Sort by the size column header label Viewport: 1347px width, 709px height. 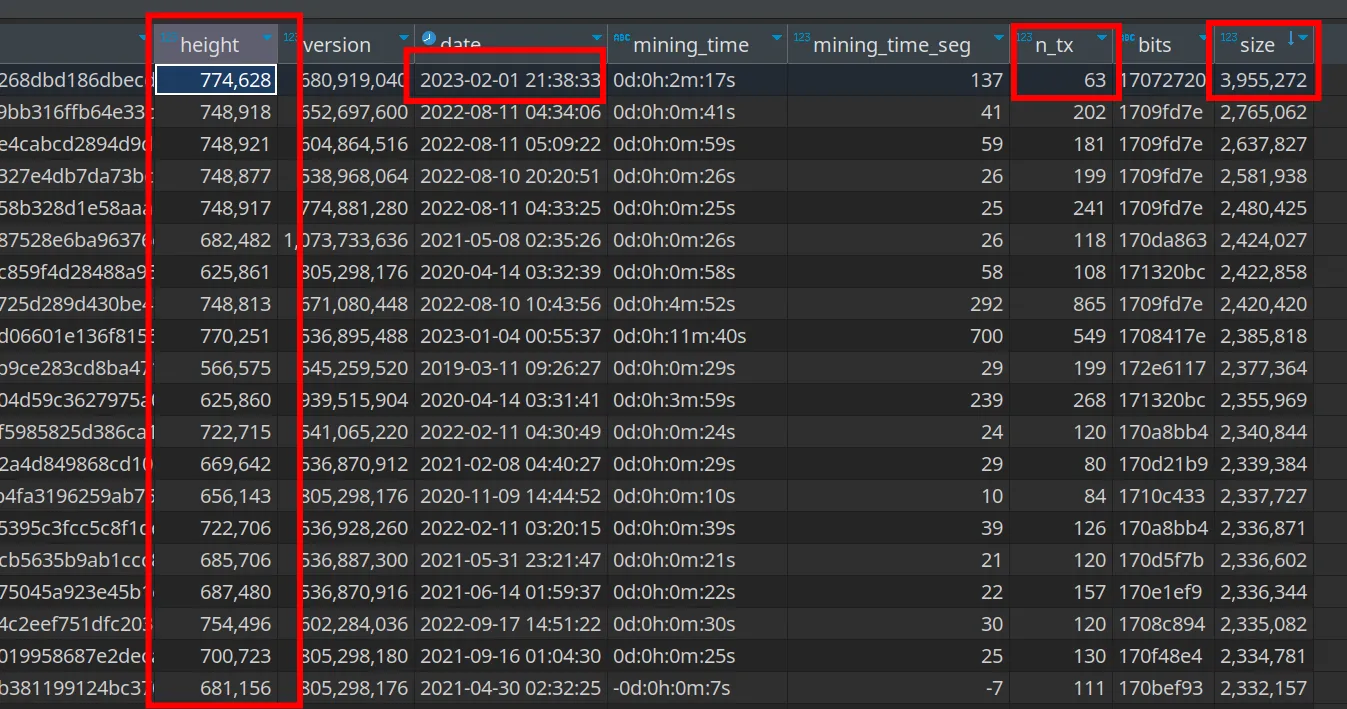pos(1257,45)
